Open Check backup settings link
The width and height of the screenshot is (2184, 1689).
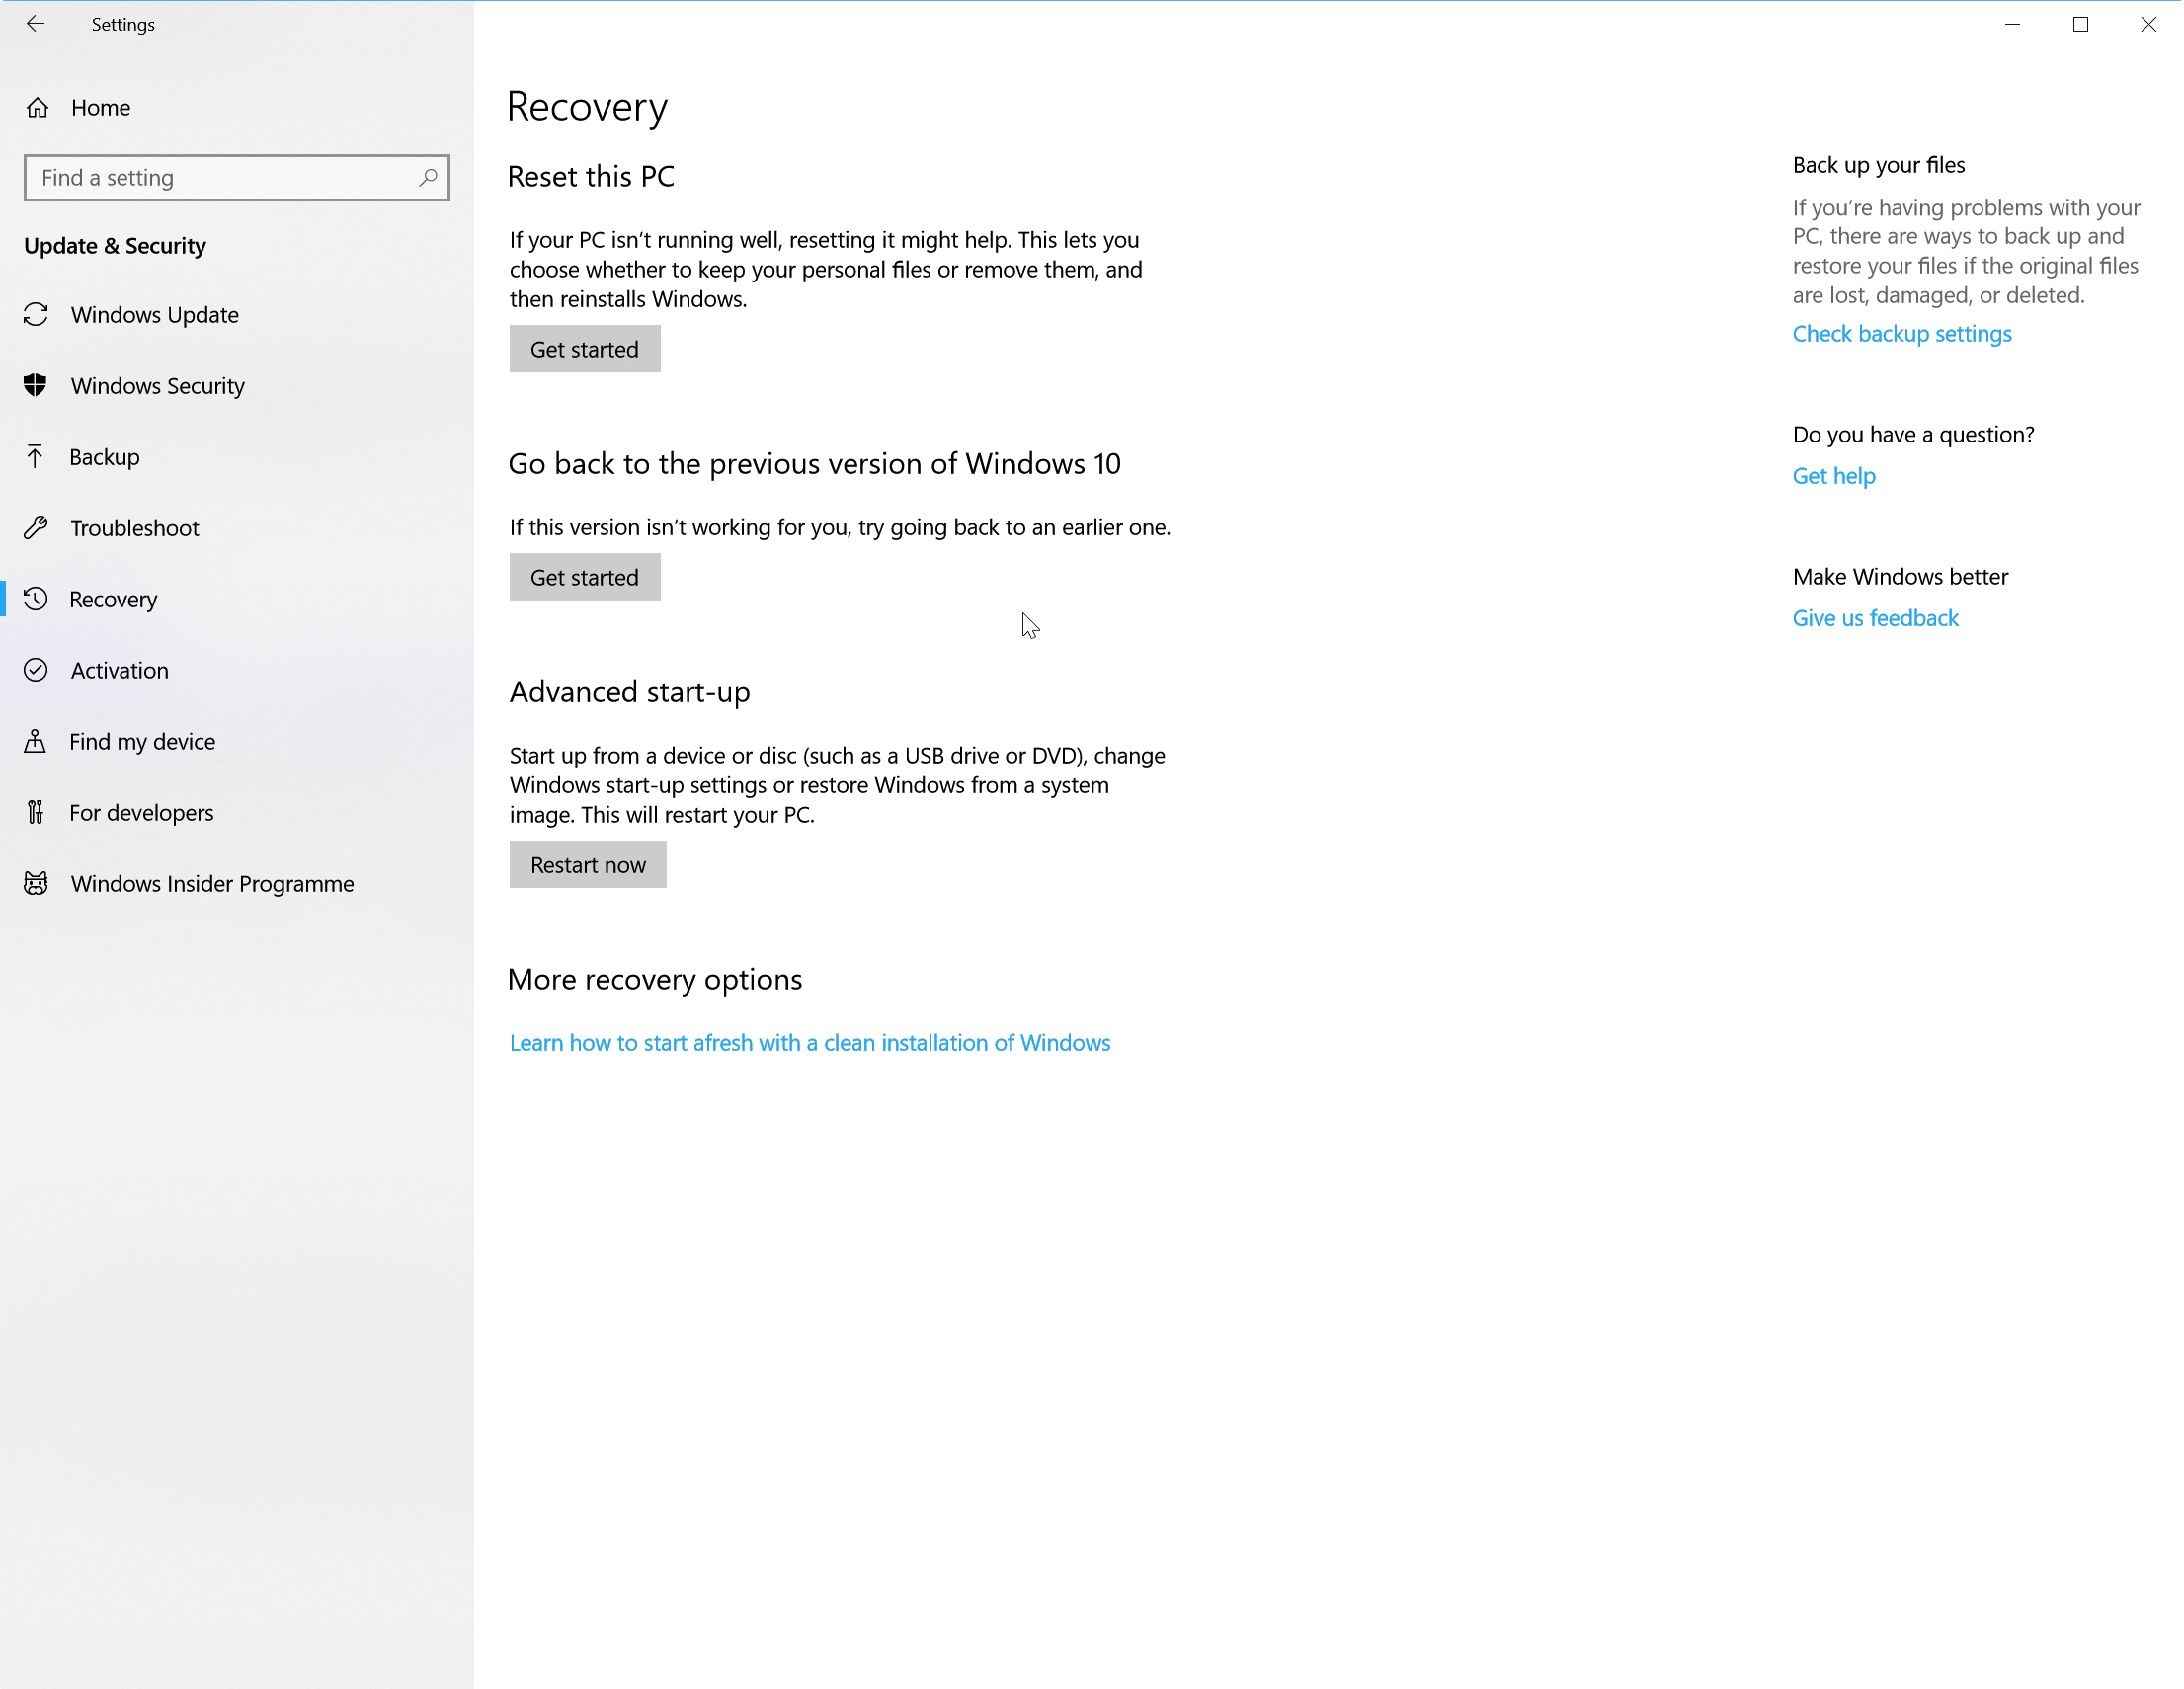point(1902,333)
